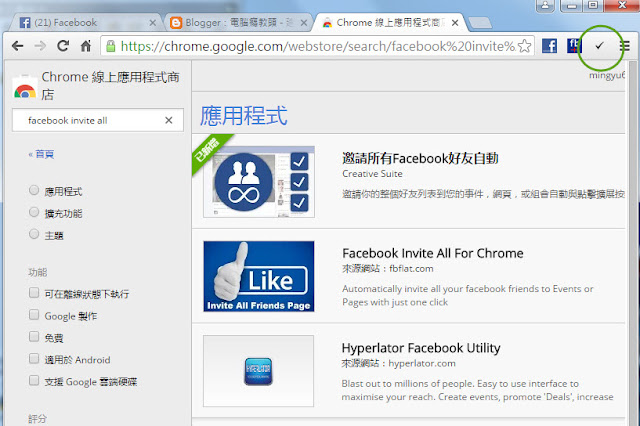
Task: Reload the Chrome Web Store page
Action: (x=63, y=46)
